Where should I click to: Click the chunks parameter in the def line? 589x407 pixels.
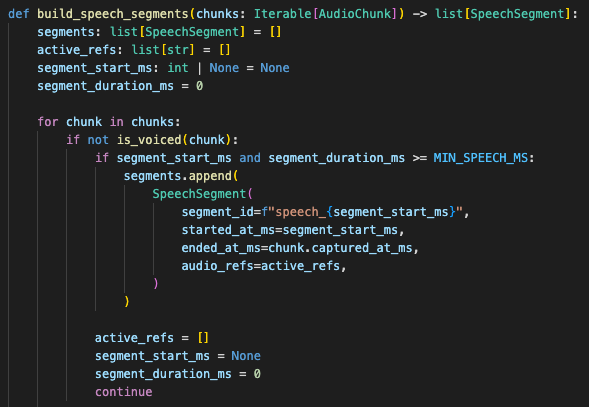(x=218, y=14)
